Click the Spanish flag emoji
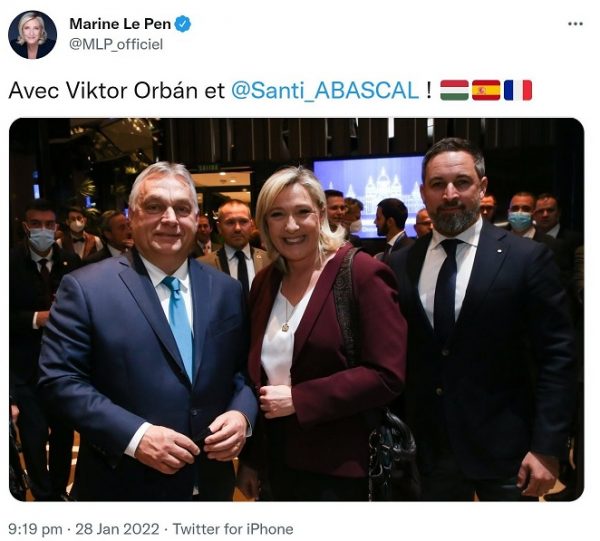 (486, 90)
